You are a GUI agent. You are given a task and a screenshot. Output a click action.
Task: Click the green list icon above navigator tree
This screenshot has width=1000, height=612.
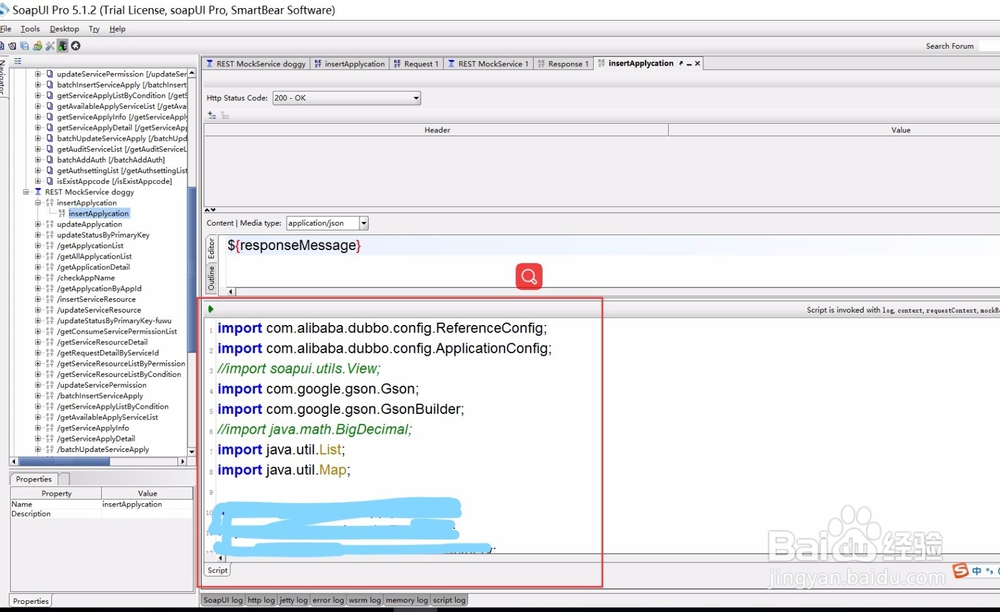(18, 61)
